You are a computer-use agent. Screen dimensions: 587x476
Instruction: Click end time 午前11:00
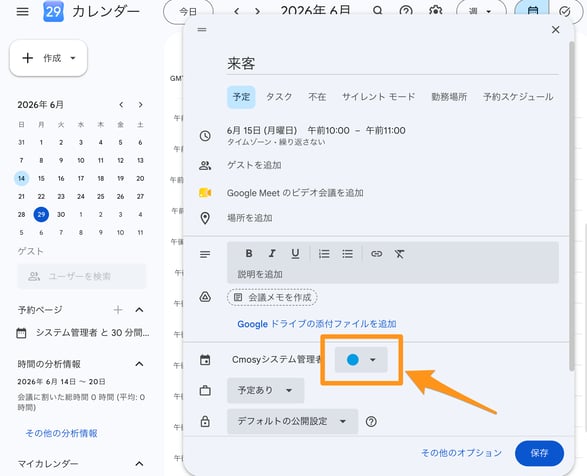[385, 130]
